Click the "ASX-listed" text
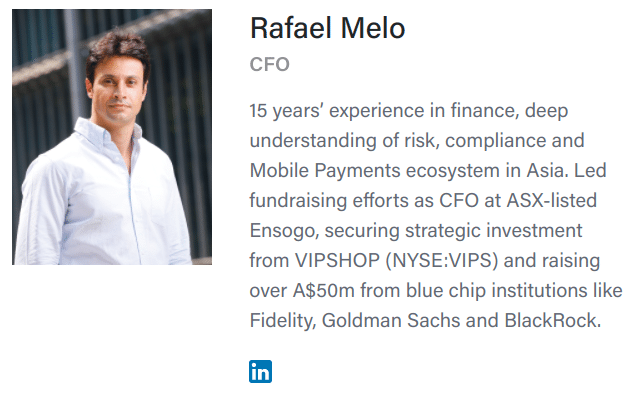The width and height of the screenshot is (643, 402). [x=552, y=201]
